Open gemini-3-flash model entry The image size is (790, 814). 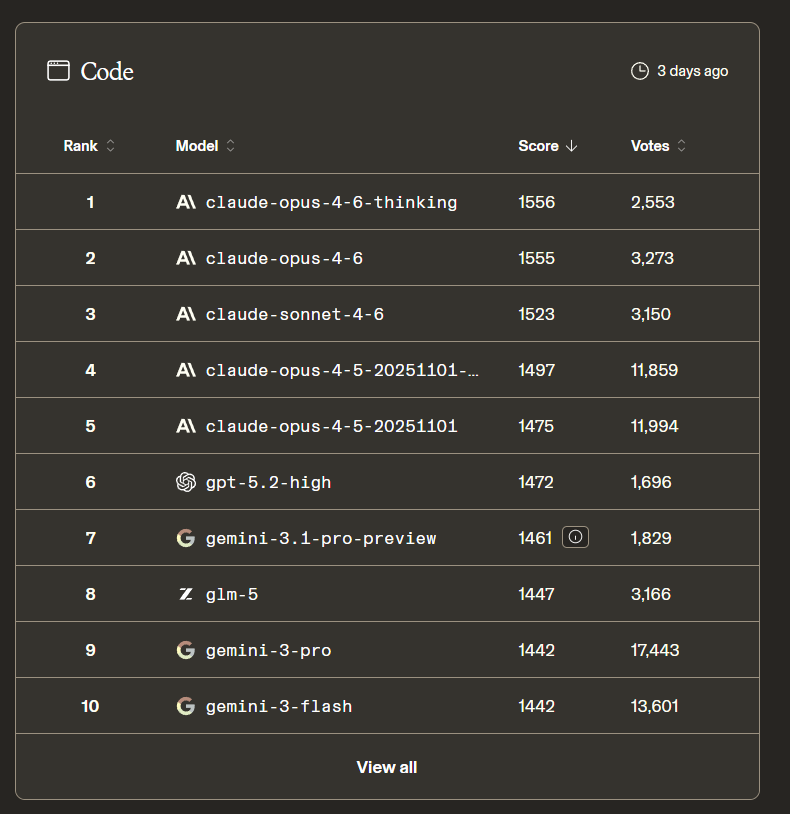[279, 707]
